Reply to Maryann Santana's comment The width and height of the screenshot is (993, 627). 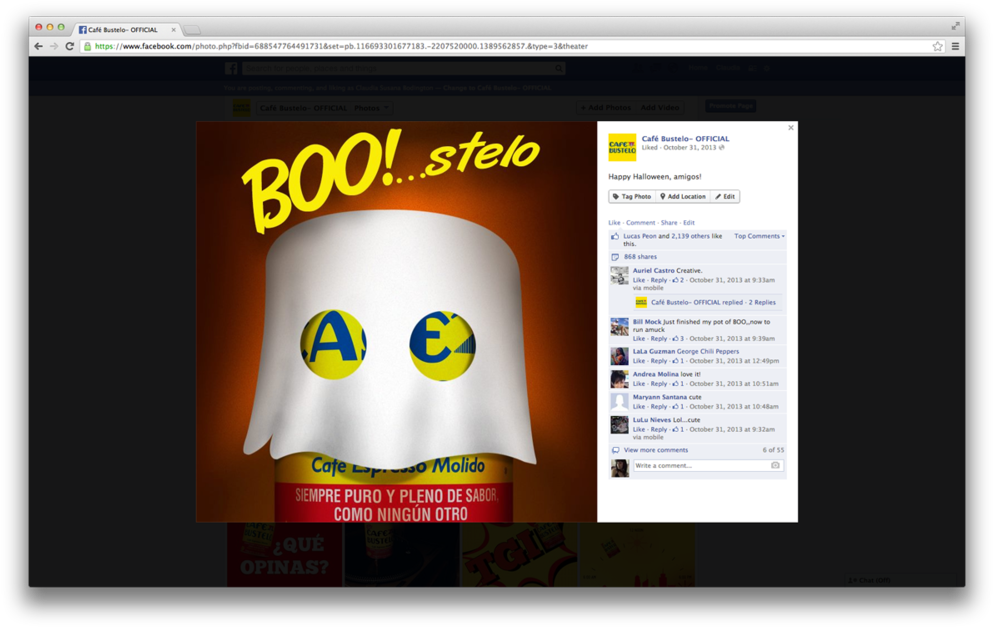coord(659,407)
